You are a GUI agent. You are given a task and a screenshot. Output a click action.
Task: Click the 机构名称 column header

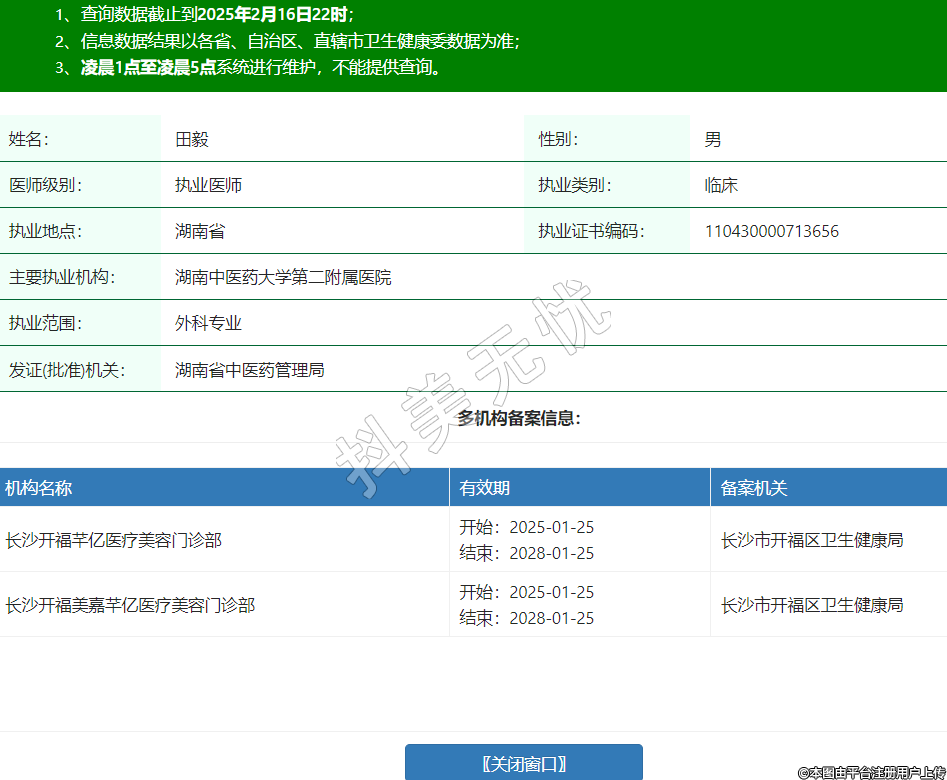click(x=39, y=488)
